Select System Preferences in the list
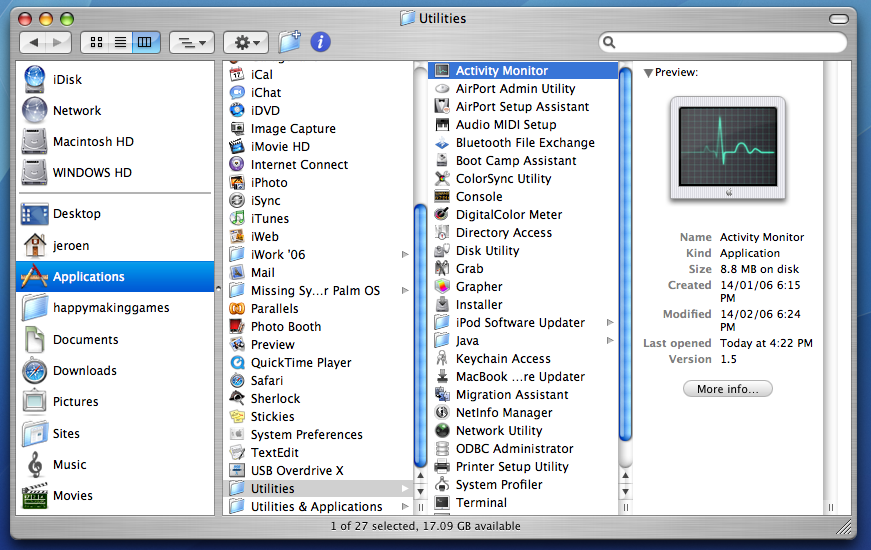 (318, 434)
